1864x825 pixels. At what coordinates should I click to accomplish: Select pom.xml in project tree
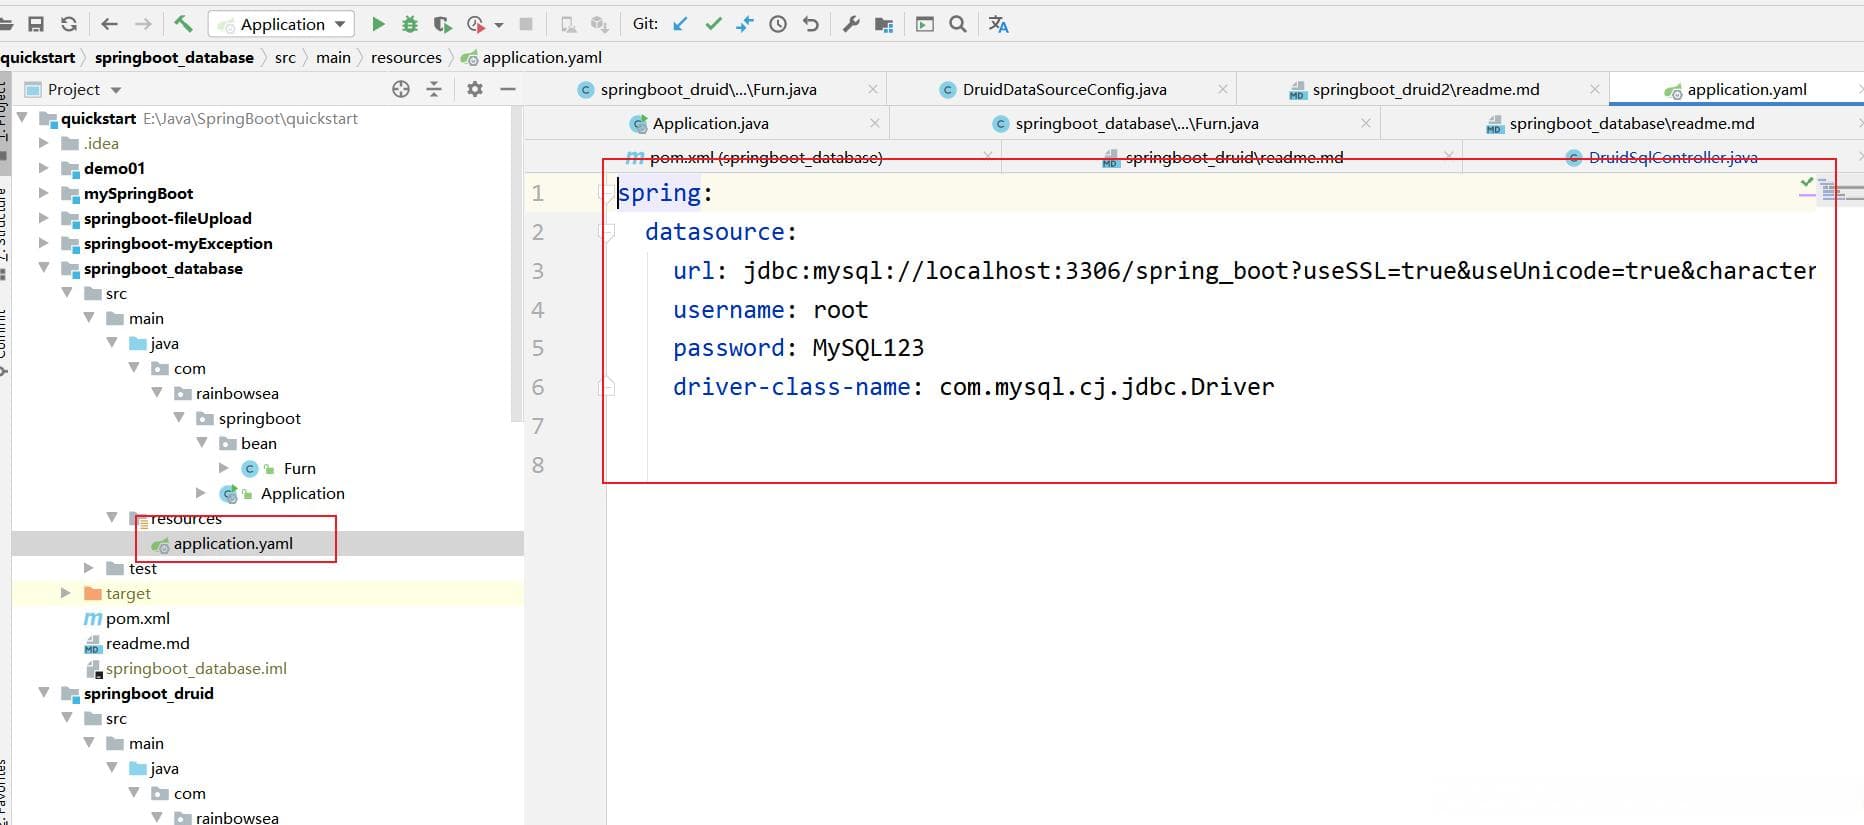click(138, 618)
